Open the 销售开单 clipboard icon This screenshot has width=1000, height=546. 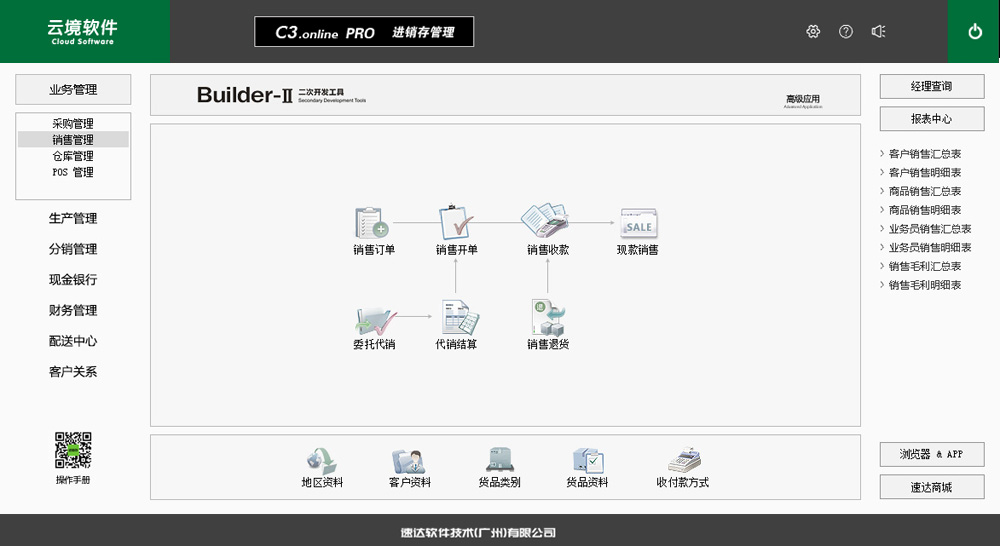pyautogui.click(x=456, y=223)
